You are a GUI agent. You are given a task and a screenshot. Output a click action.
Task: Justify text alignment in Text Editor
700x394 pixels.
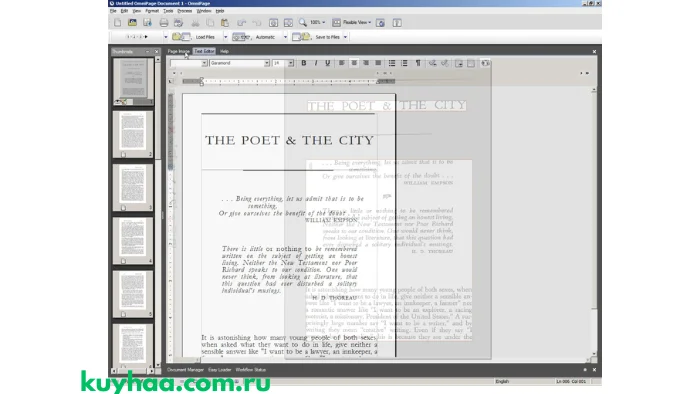(378, 63)
